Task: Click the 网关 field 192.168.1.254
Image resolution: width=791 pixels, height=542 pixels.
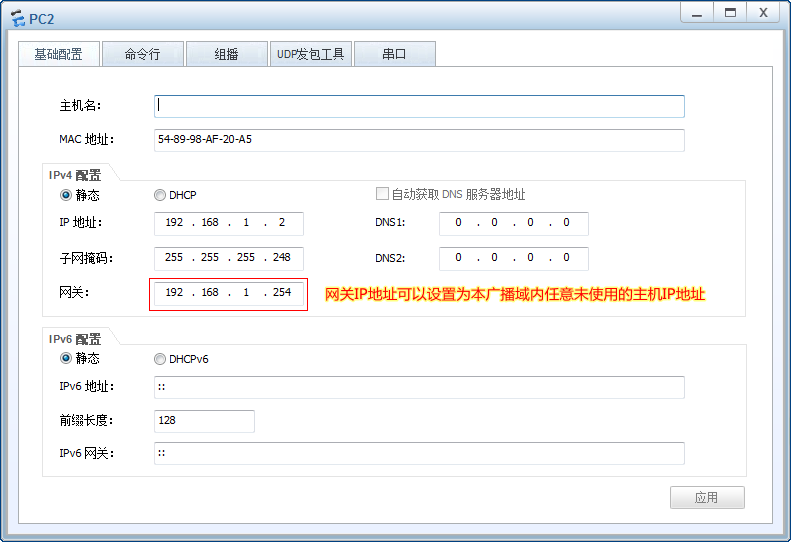Action: point(229,293)
